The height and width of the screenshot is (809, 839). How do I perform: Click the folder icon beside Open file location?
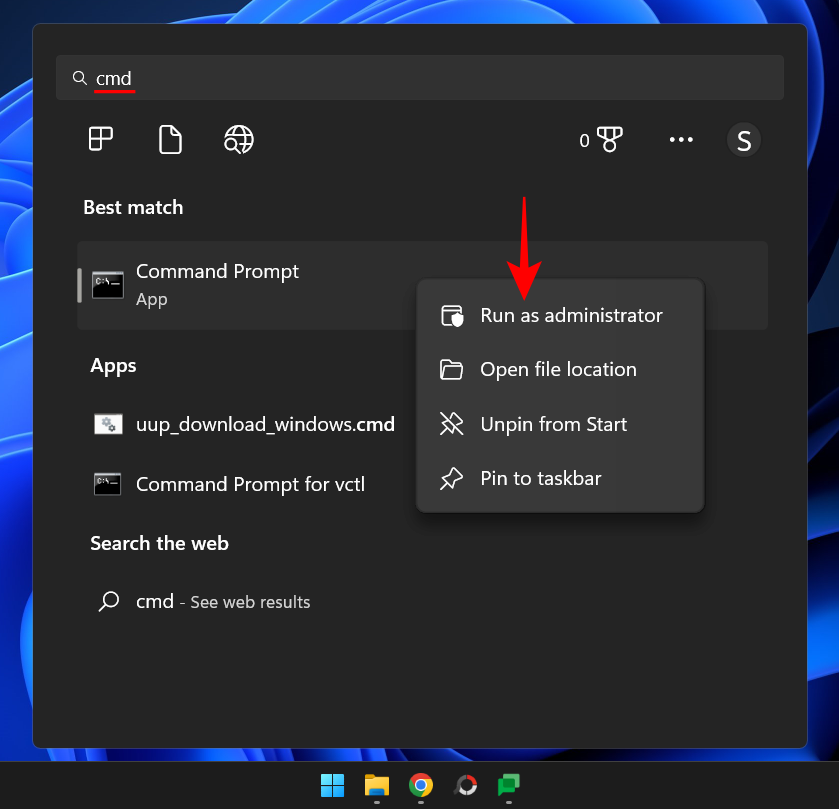coord(451,370)
